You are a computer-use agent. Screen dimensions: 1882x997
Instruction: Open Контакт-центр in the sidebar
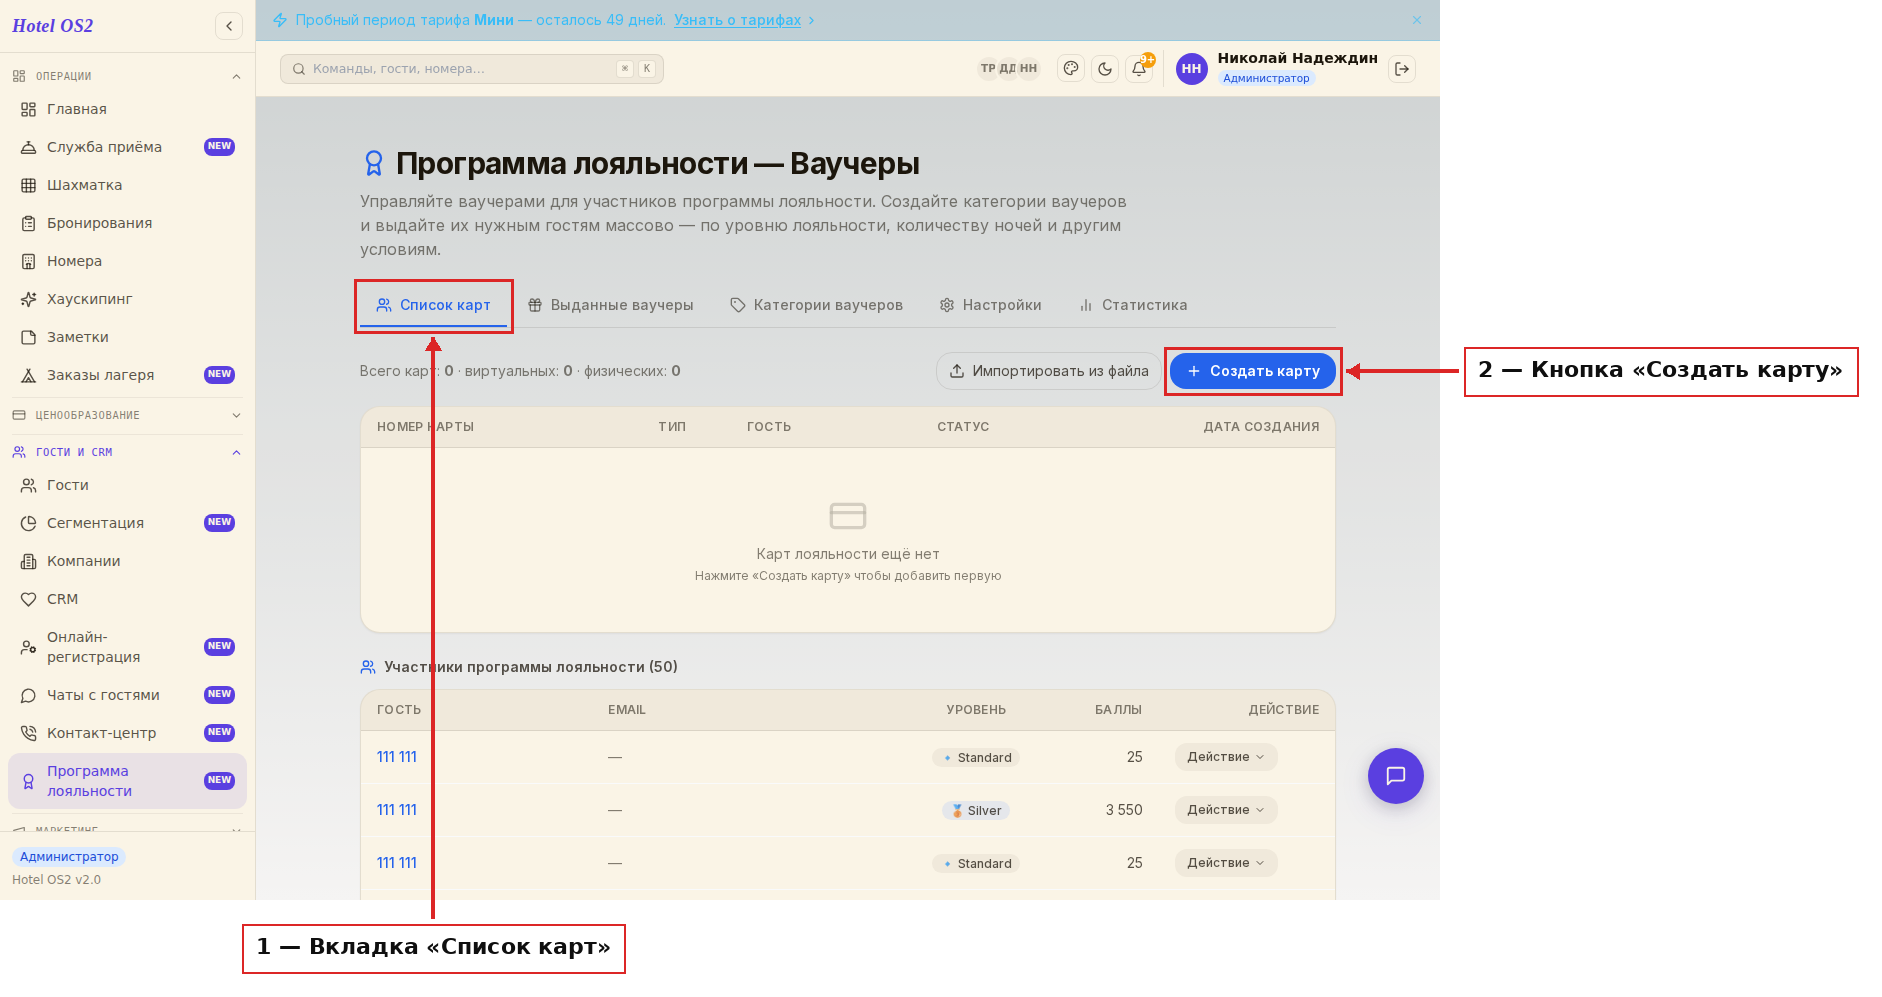[x=127, y=733]
